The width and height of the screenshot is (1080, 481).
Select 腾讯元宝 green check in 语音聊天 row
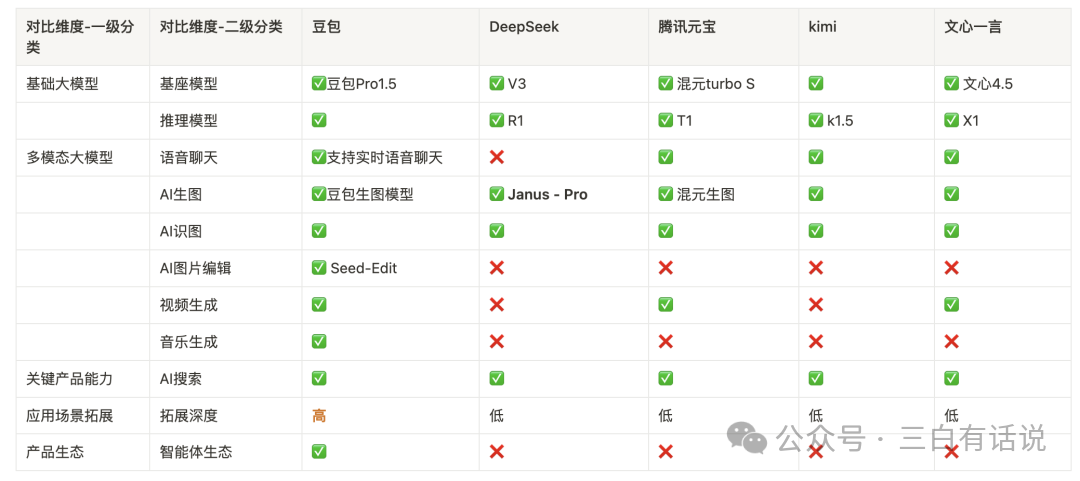coord(665,157)
